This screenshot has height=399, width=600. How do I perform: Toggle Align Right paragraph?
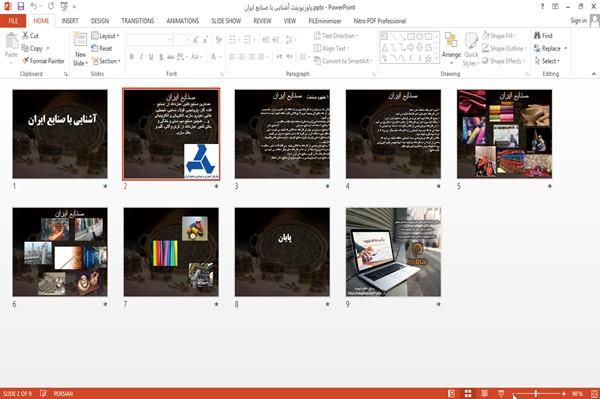[x=251, y=57]
